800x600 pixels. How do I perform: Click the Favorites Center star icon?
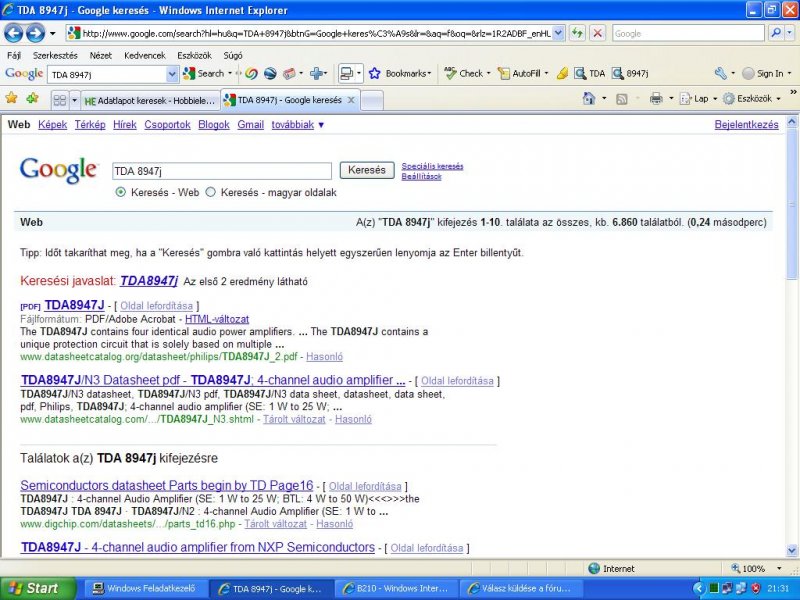11,98
